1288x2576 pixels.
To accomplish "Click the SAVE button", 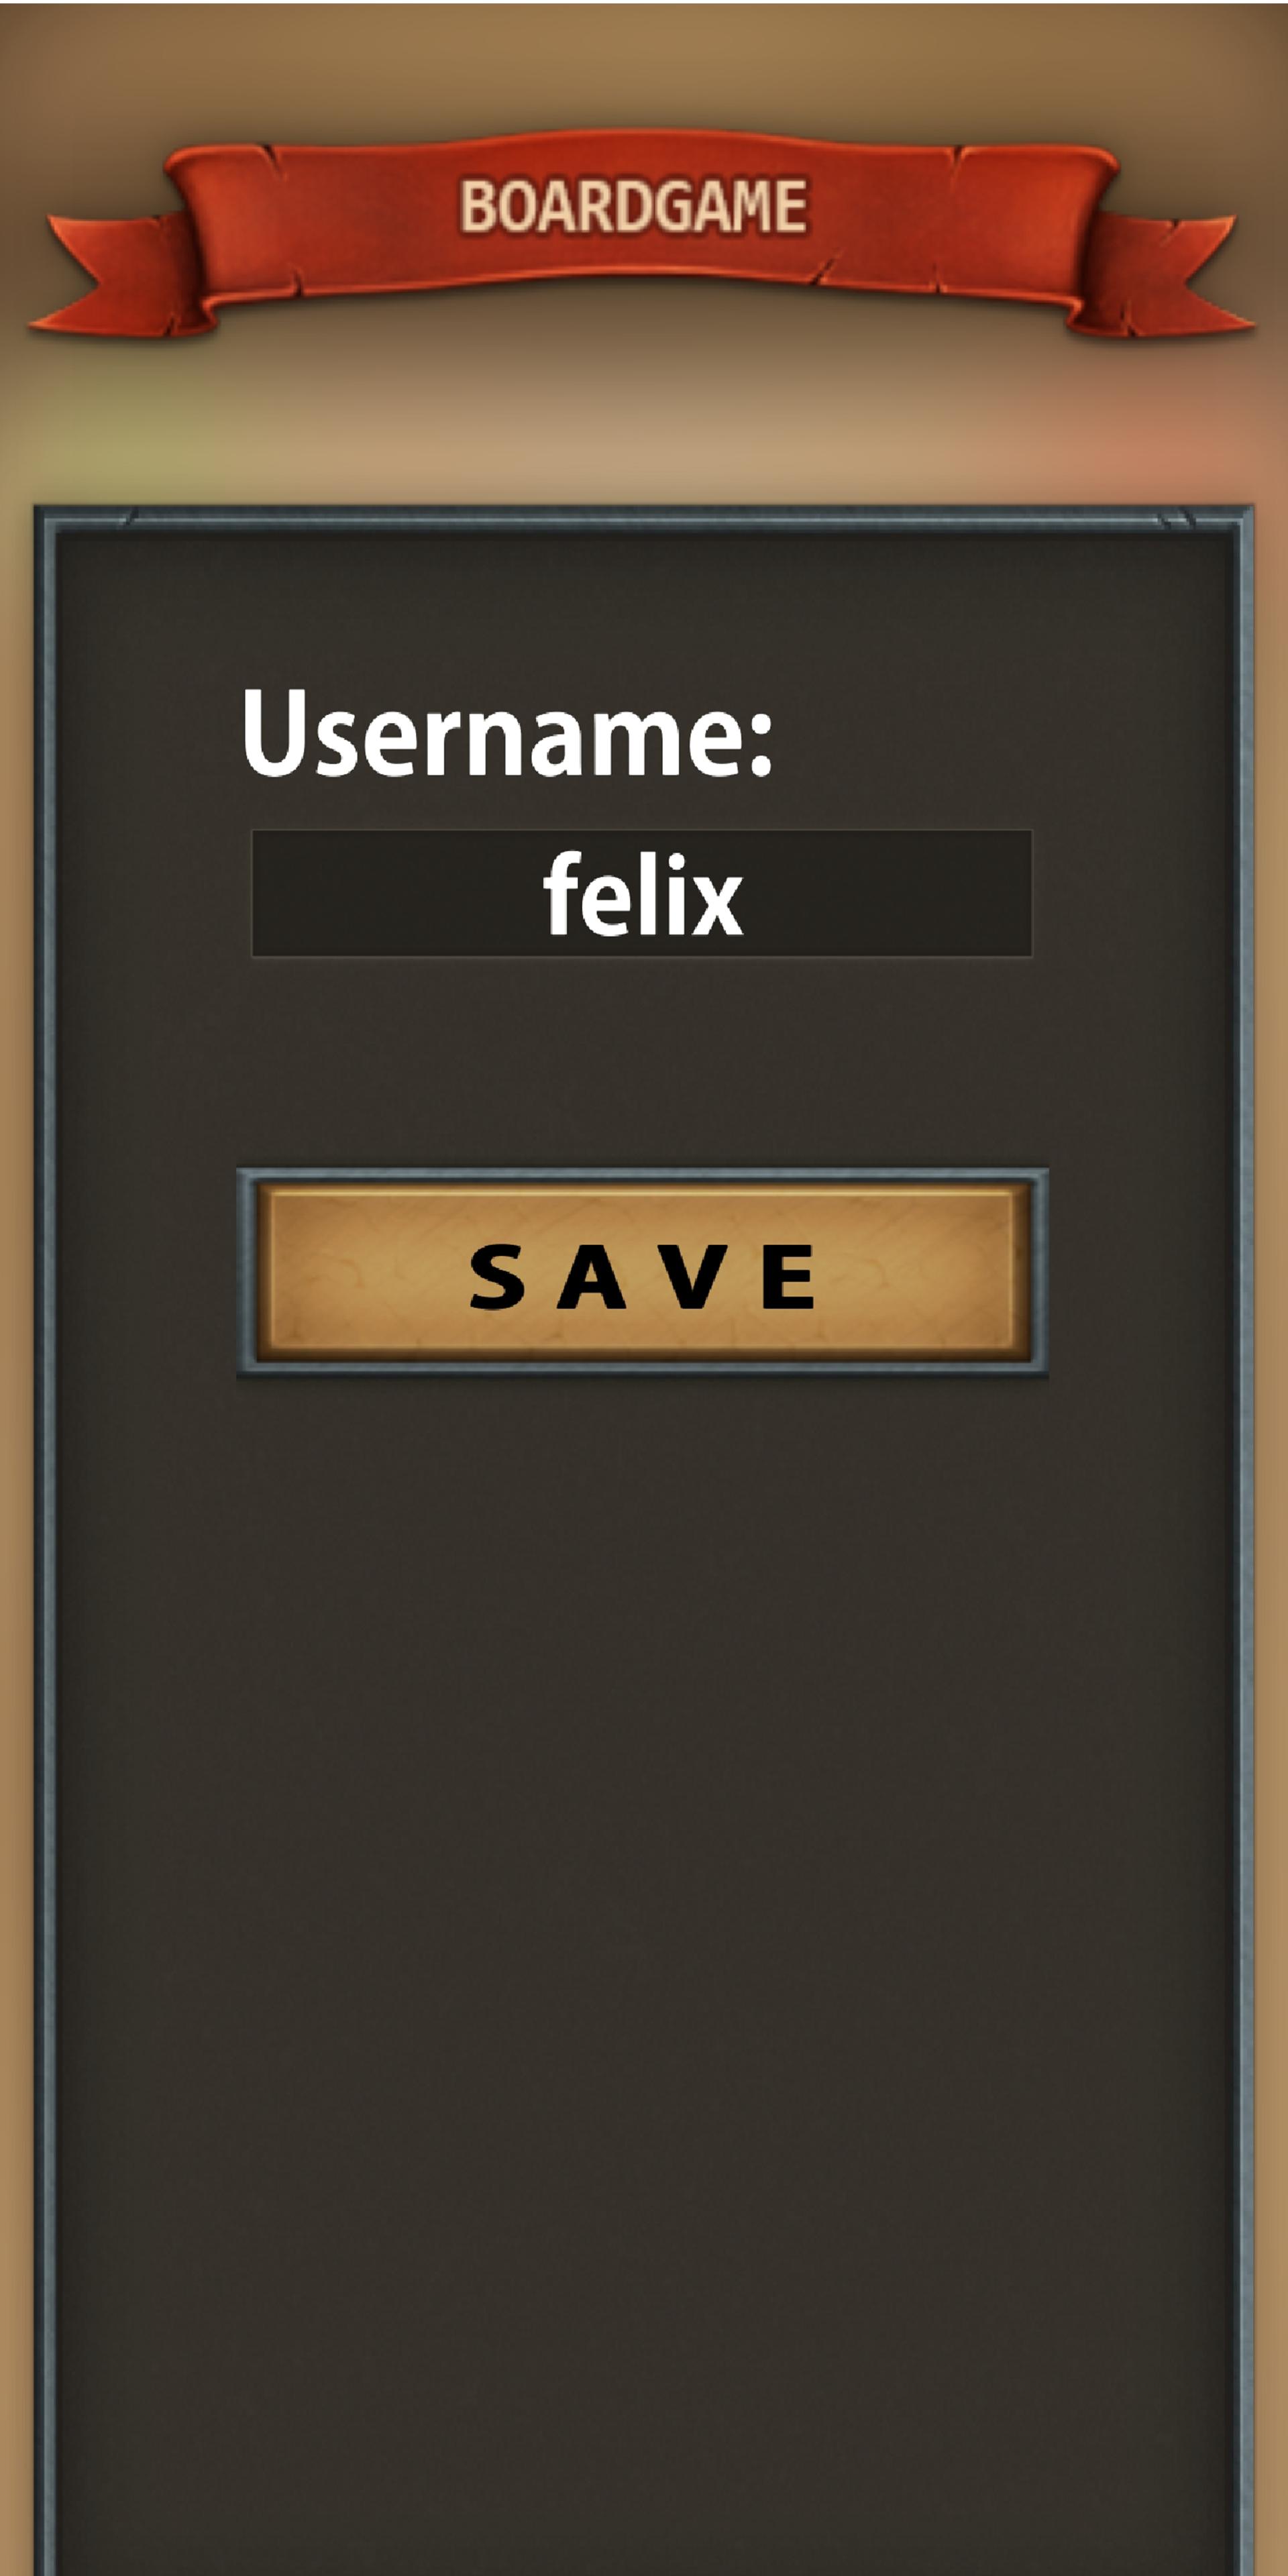I will click(x=642, y=1272).
